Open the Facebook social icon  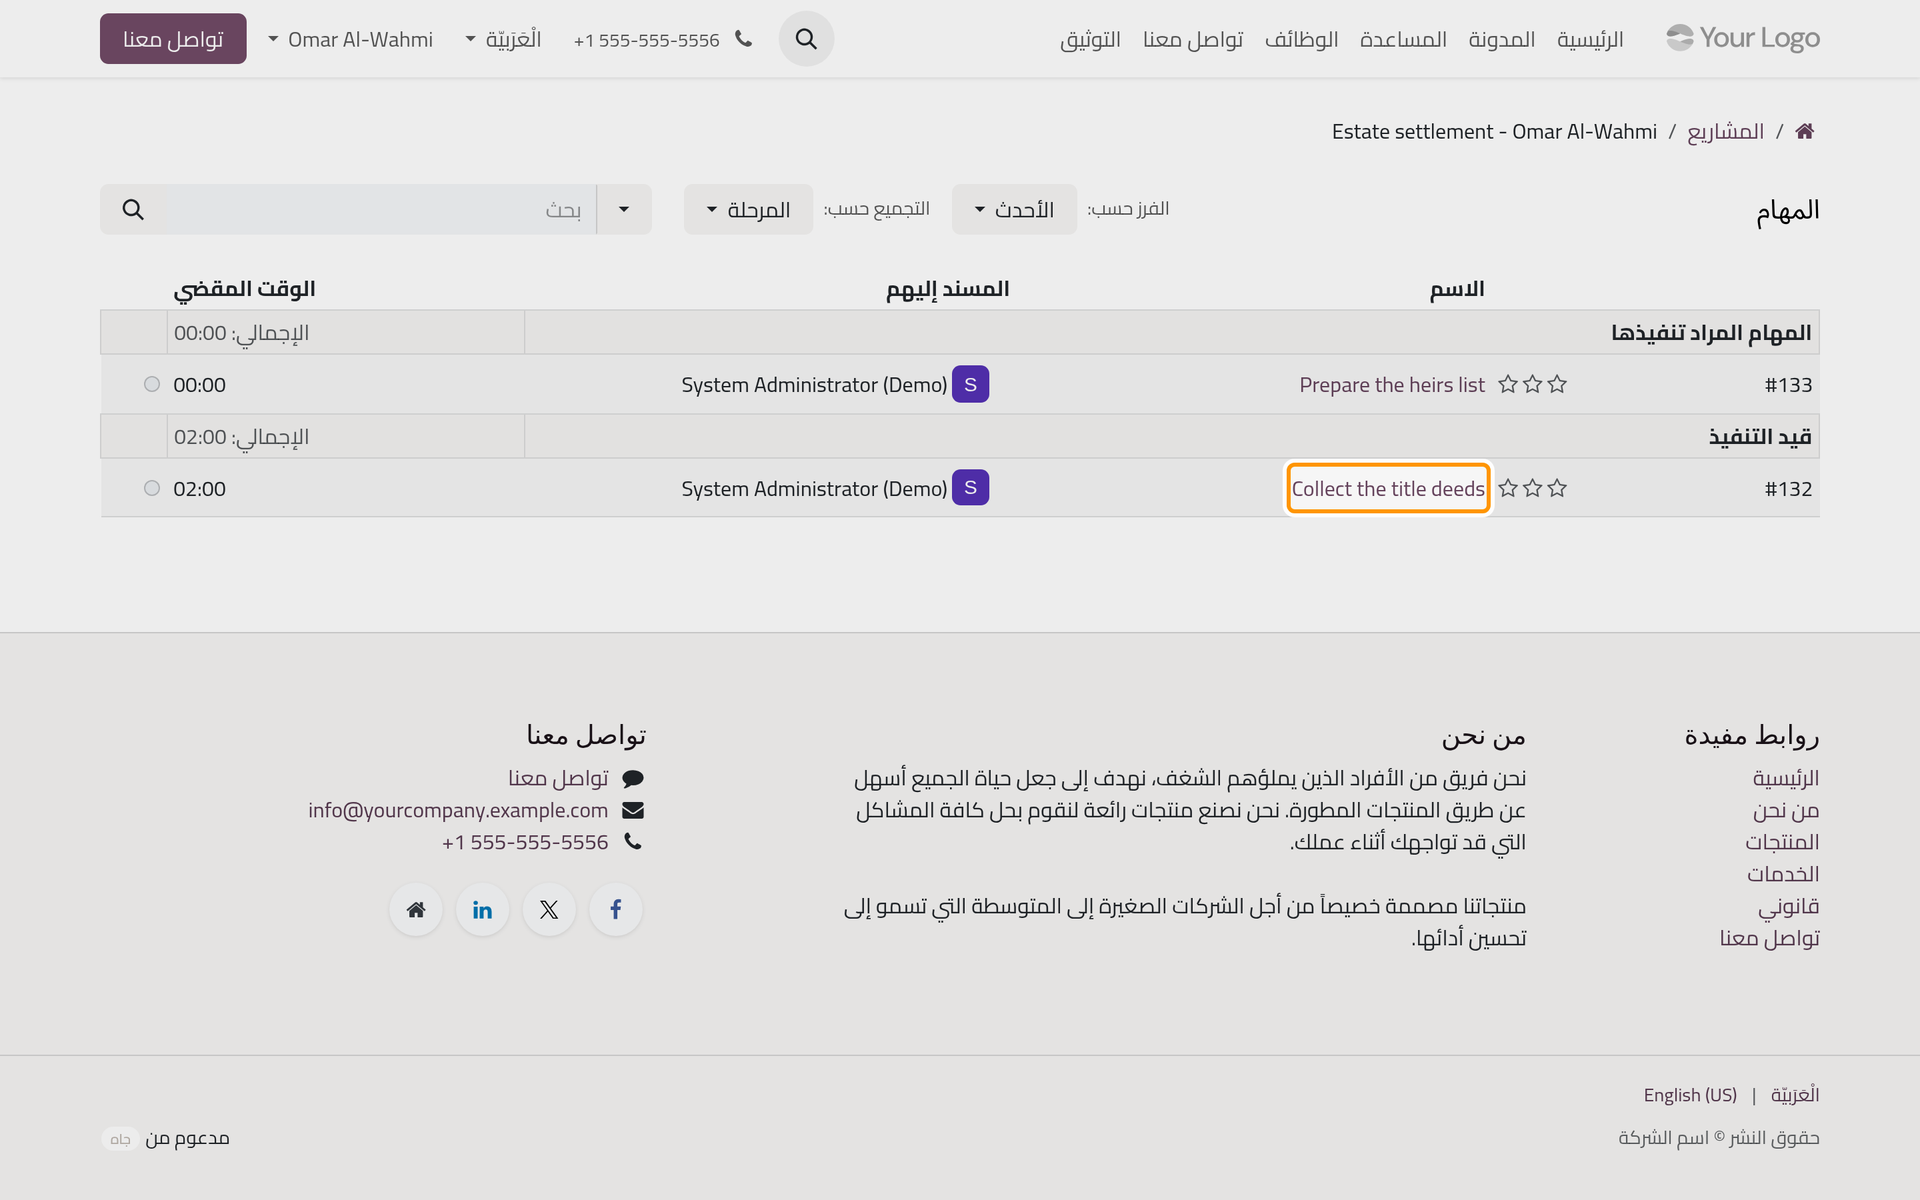coord(616,910)
